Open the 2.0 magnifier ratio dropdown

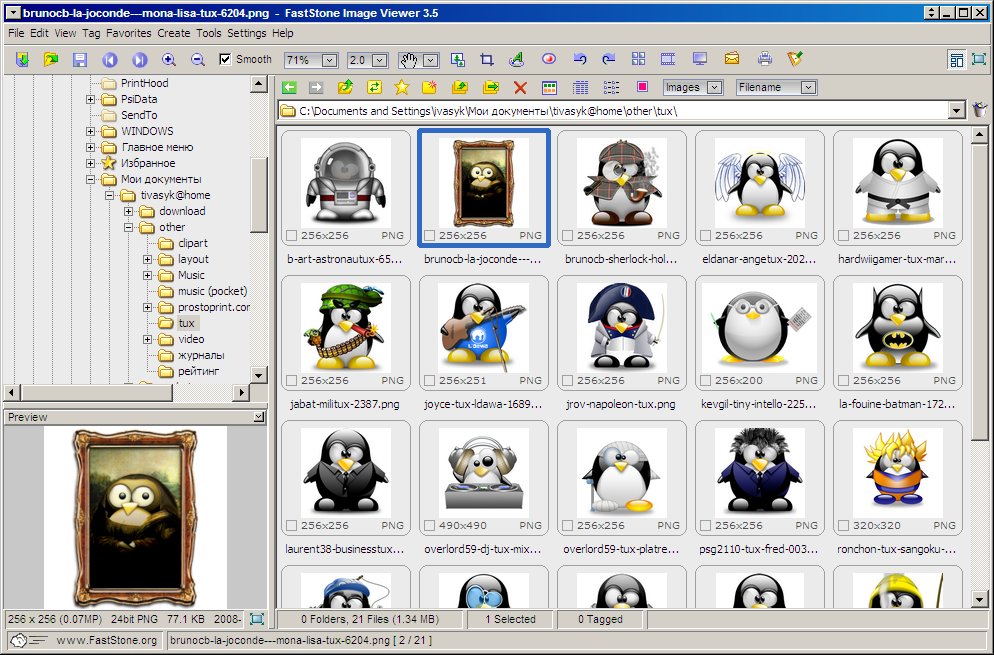(x=380, y=60)
